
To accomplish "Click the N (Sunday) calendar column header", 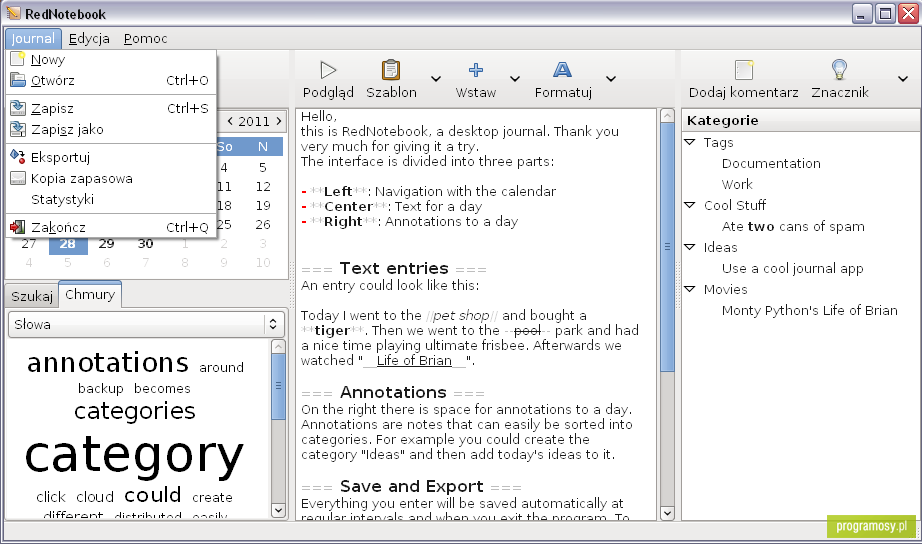I will pyautogui.click(x=263, y=146).
